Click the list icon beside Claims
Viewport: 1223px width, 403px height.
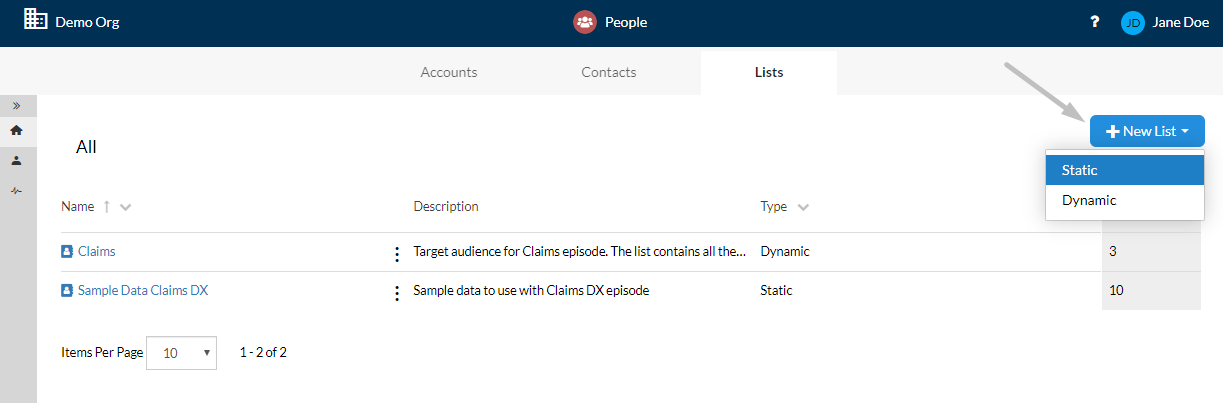point(67,252)
